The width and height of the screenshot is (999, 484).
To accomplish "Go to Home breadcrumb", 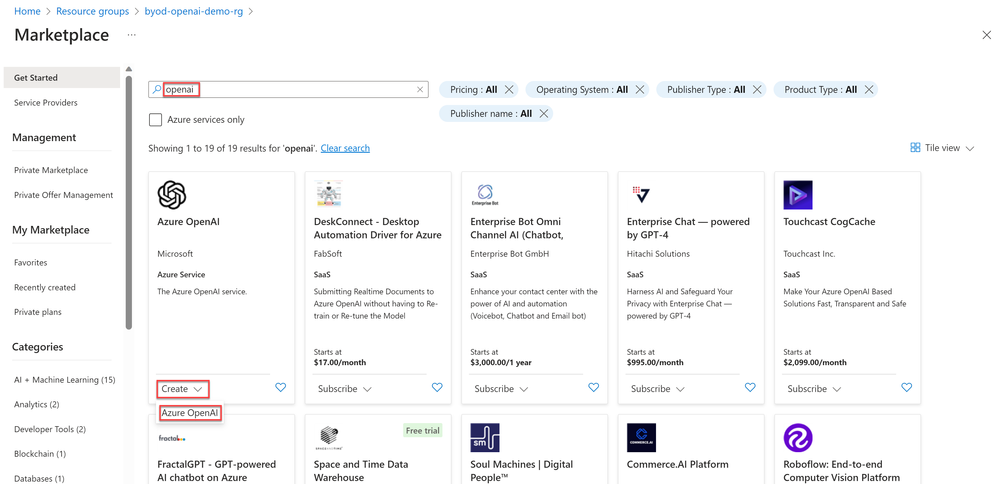I will (x=27, y=11).
